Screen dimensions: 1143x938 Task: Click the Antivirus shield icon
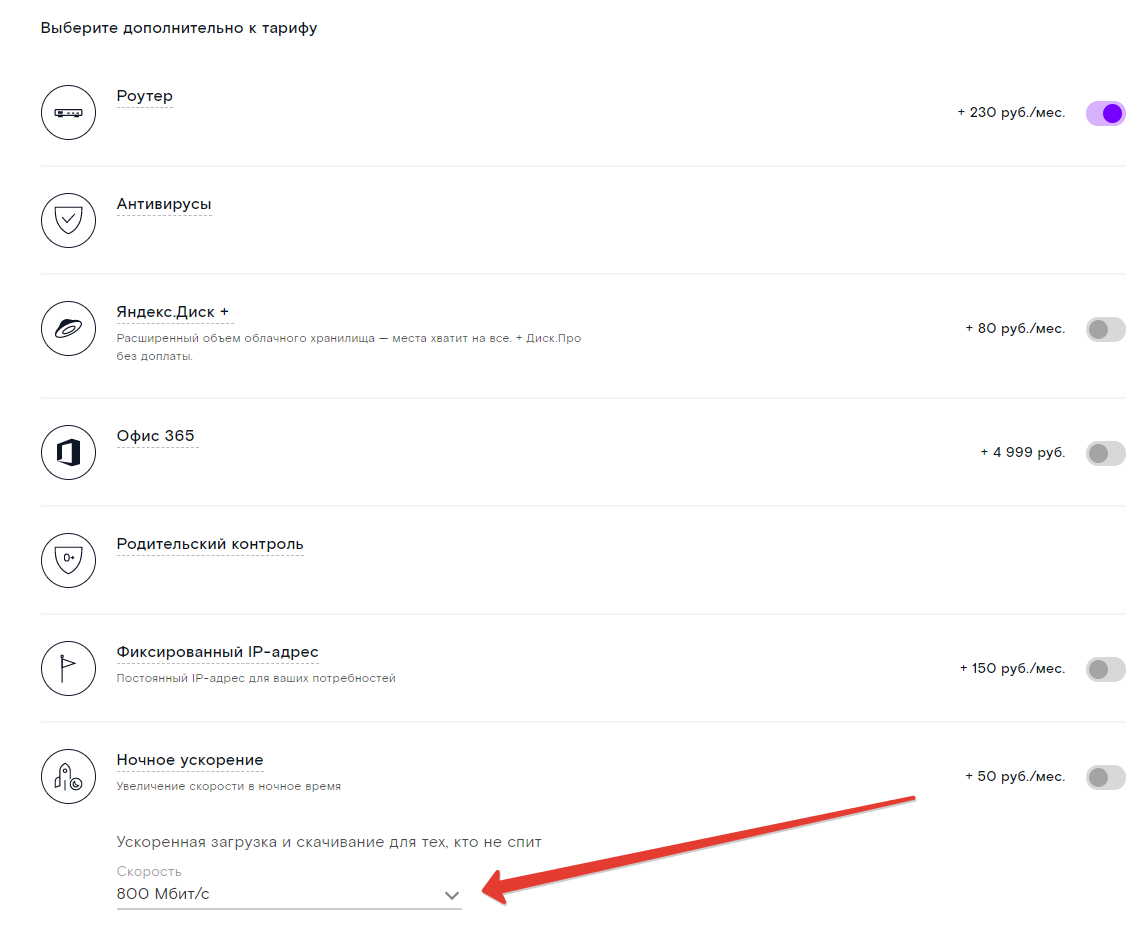68,220
